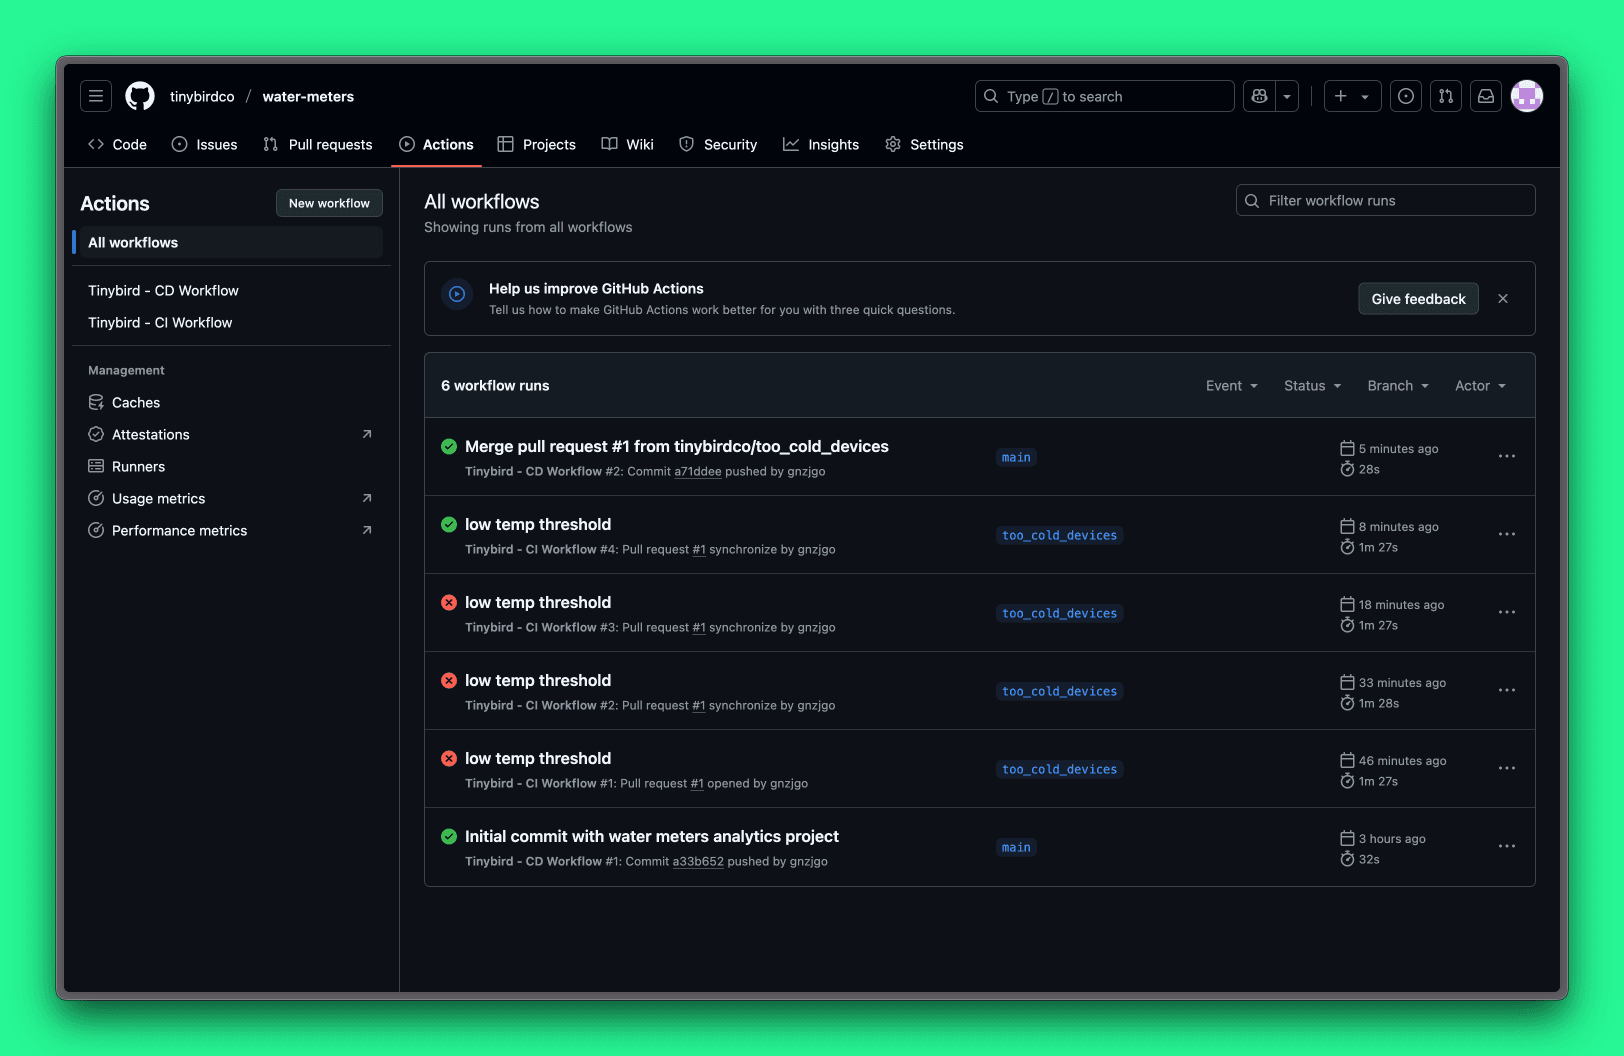
Task: Click the New workflow button
Action: point(329,203)
